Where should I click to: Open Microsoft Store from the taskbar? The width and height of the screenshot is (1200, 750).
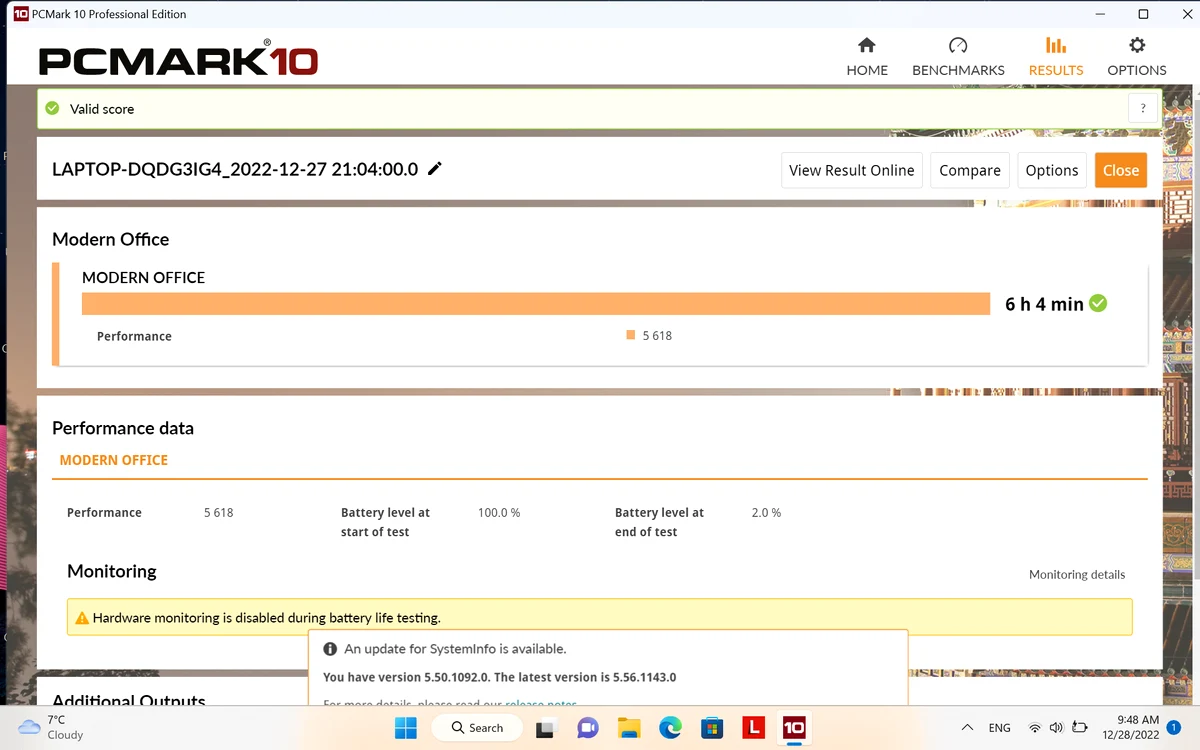pyautogui.click(x=711, y=727)
